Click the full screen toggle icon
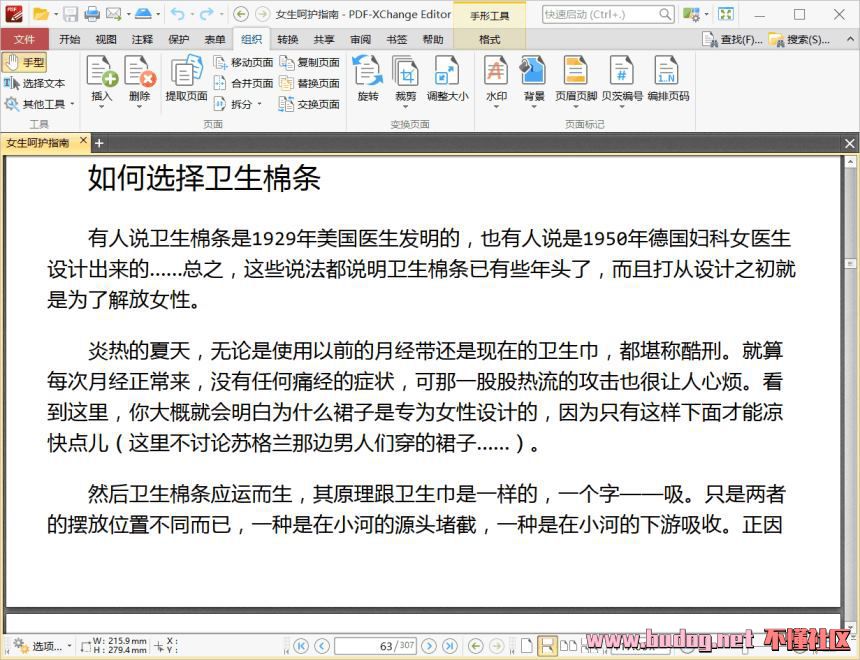Viewport: 860px width, 660px height. click(x=726, y=14)
